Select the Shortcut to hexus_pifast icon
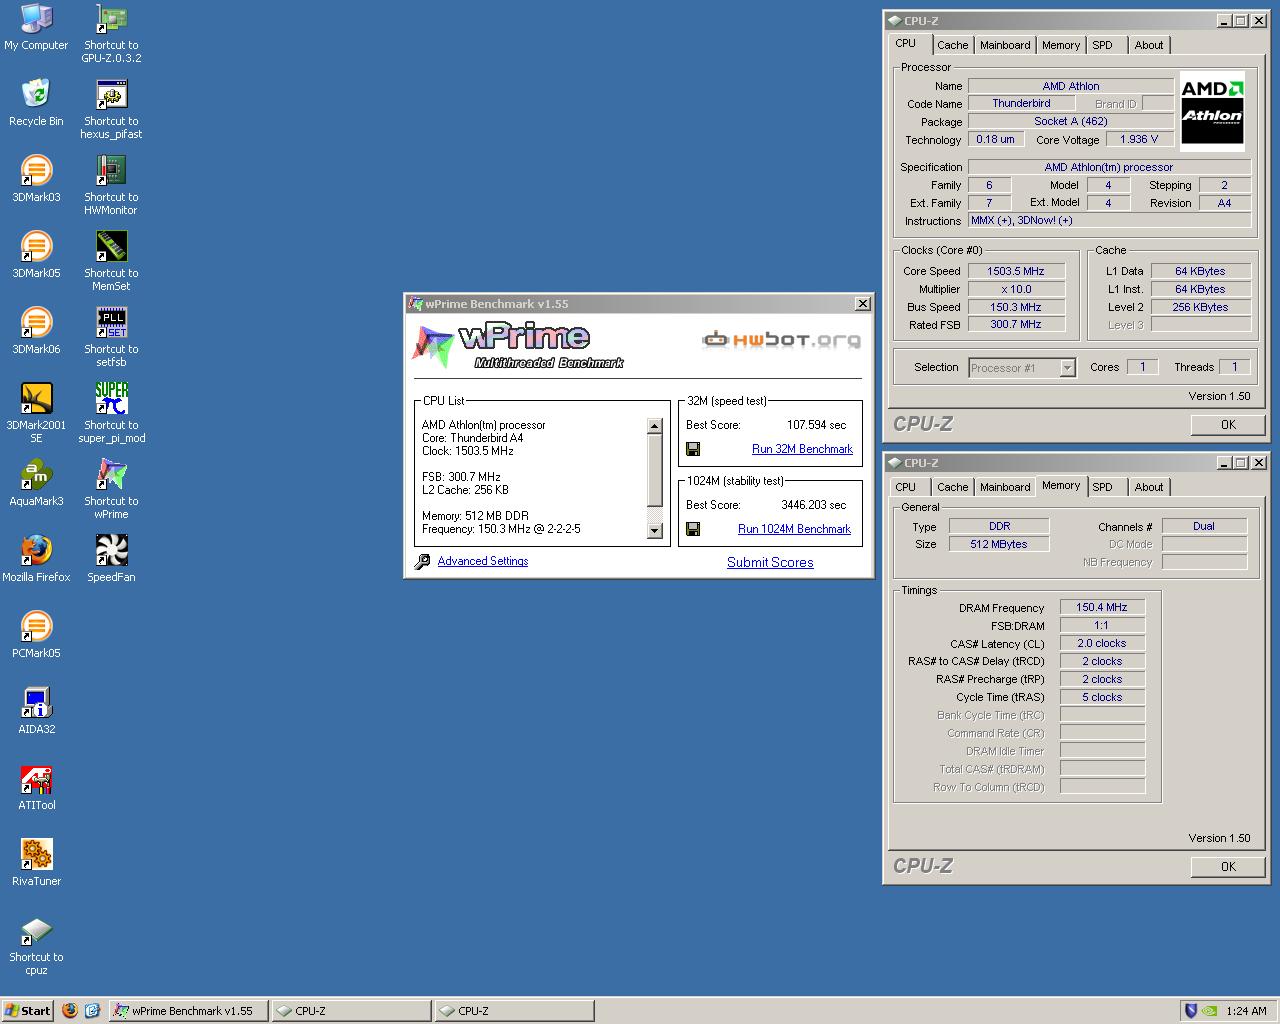Screen dimensions: 1280x1024 111,109
